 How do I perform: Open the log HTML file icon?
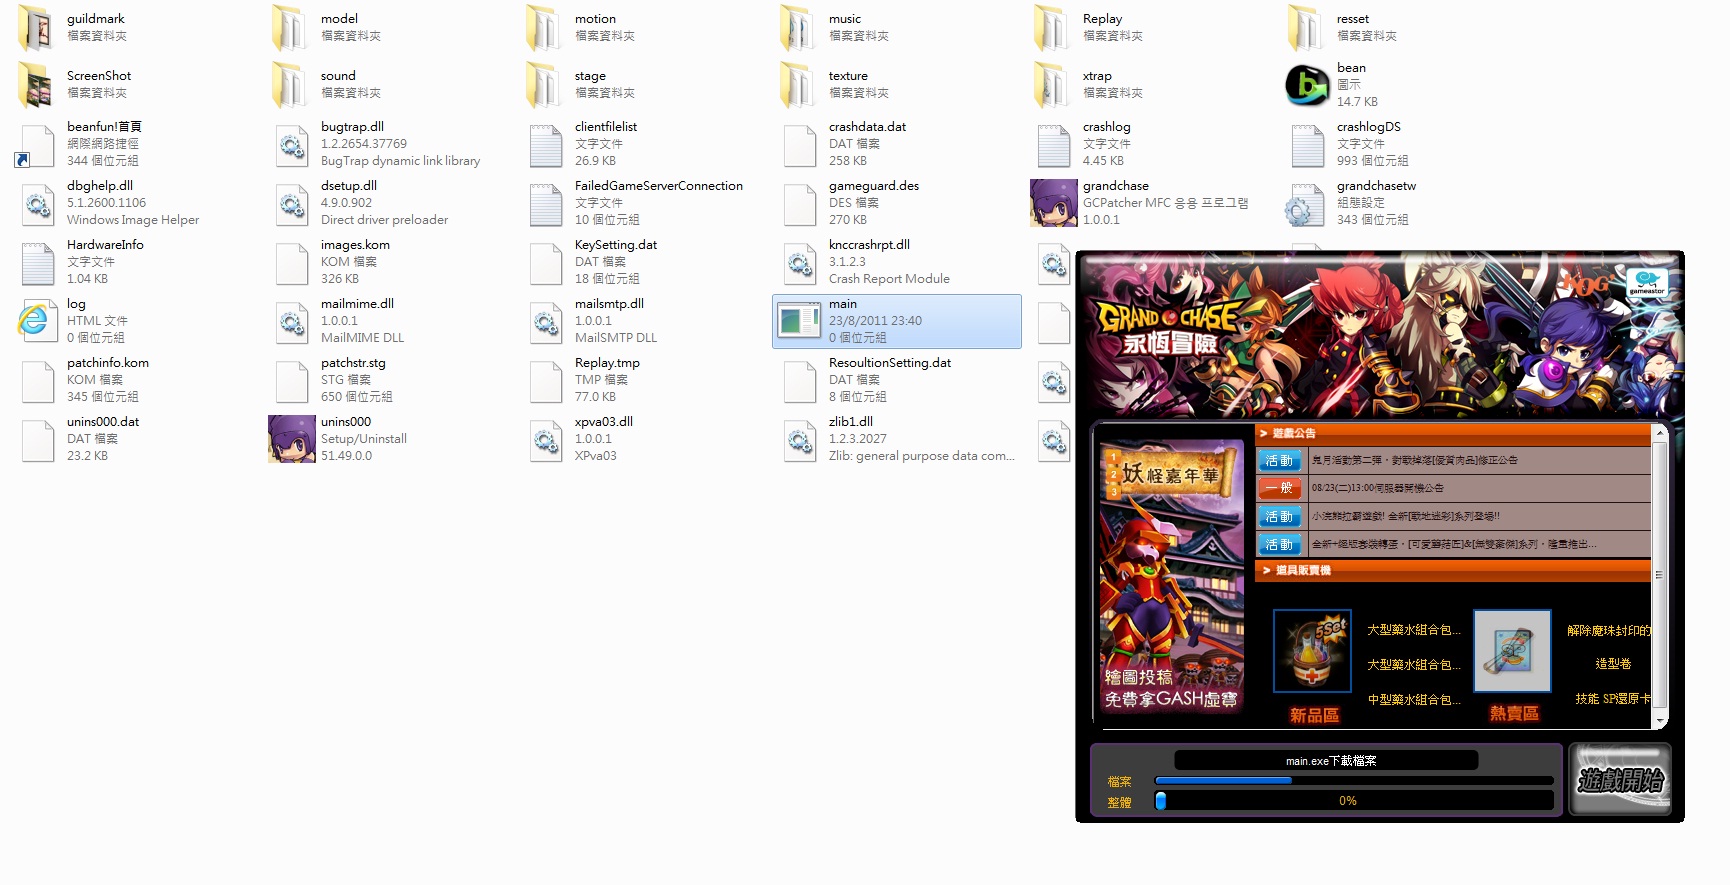coord(38,321)
